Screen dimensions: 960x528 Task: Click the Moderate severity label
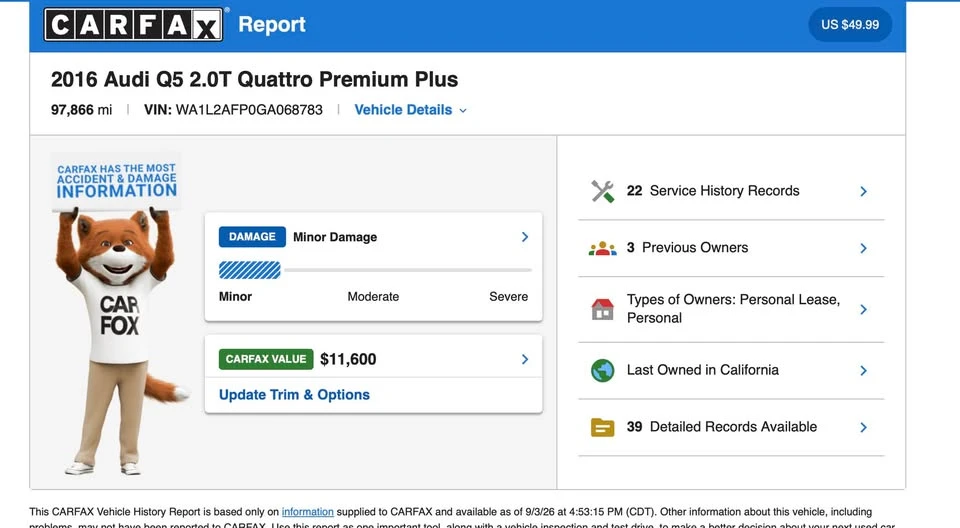[373, 296]
